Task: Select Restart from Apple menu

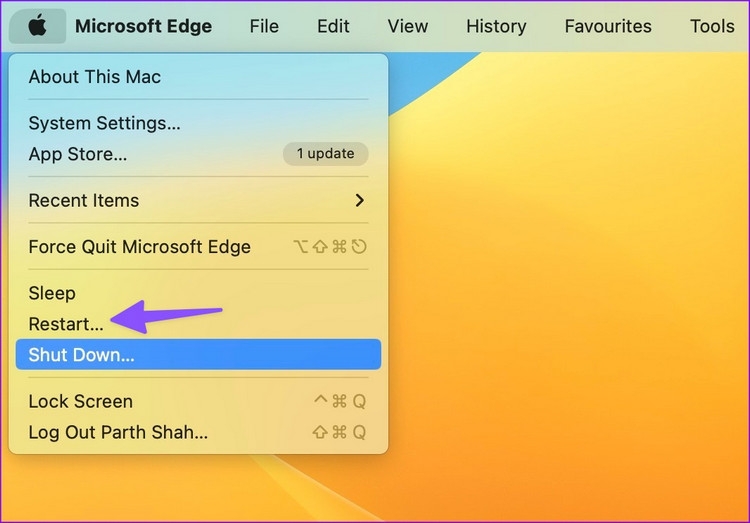Action: (x=199, y=324)
